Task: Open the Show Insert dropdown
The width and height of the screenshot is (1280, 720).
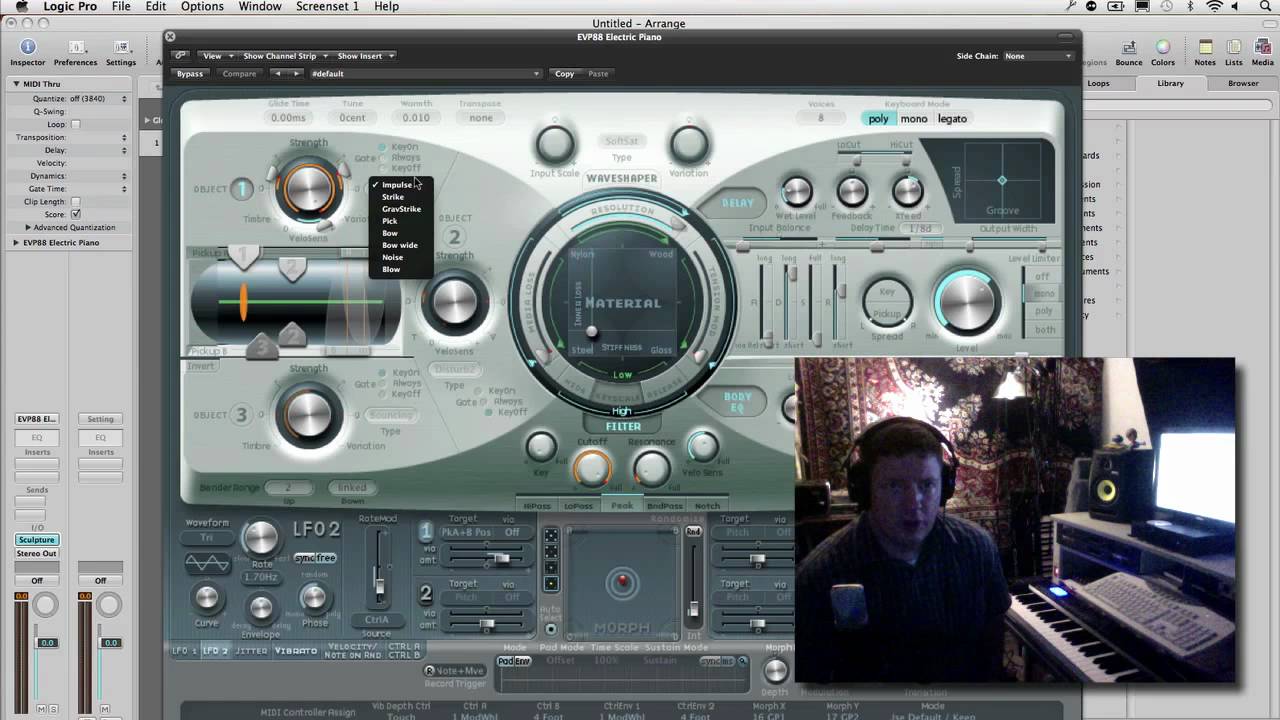Action: click(365, 56)
